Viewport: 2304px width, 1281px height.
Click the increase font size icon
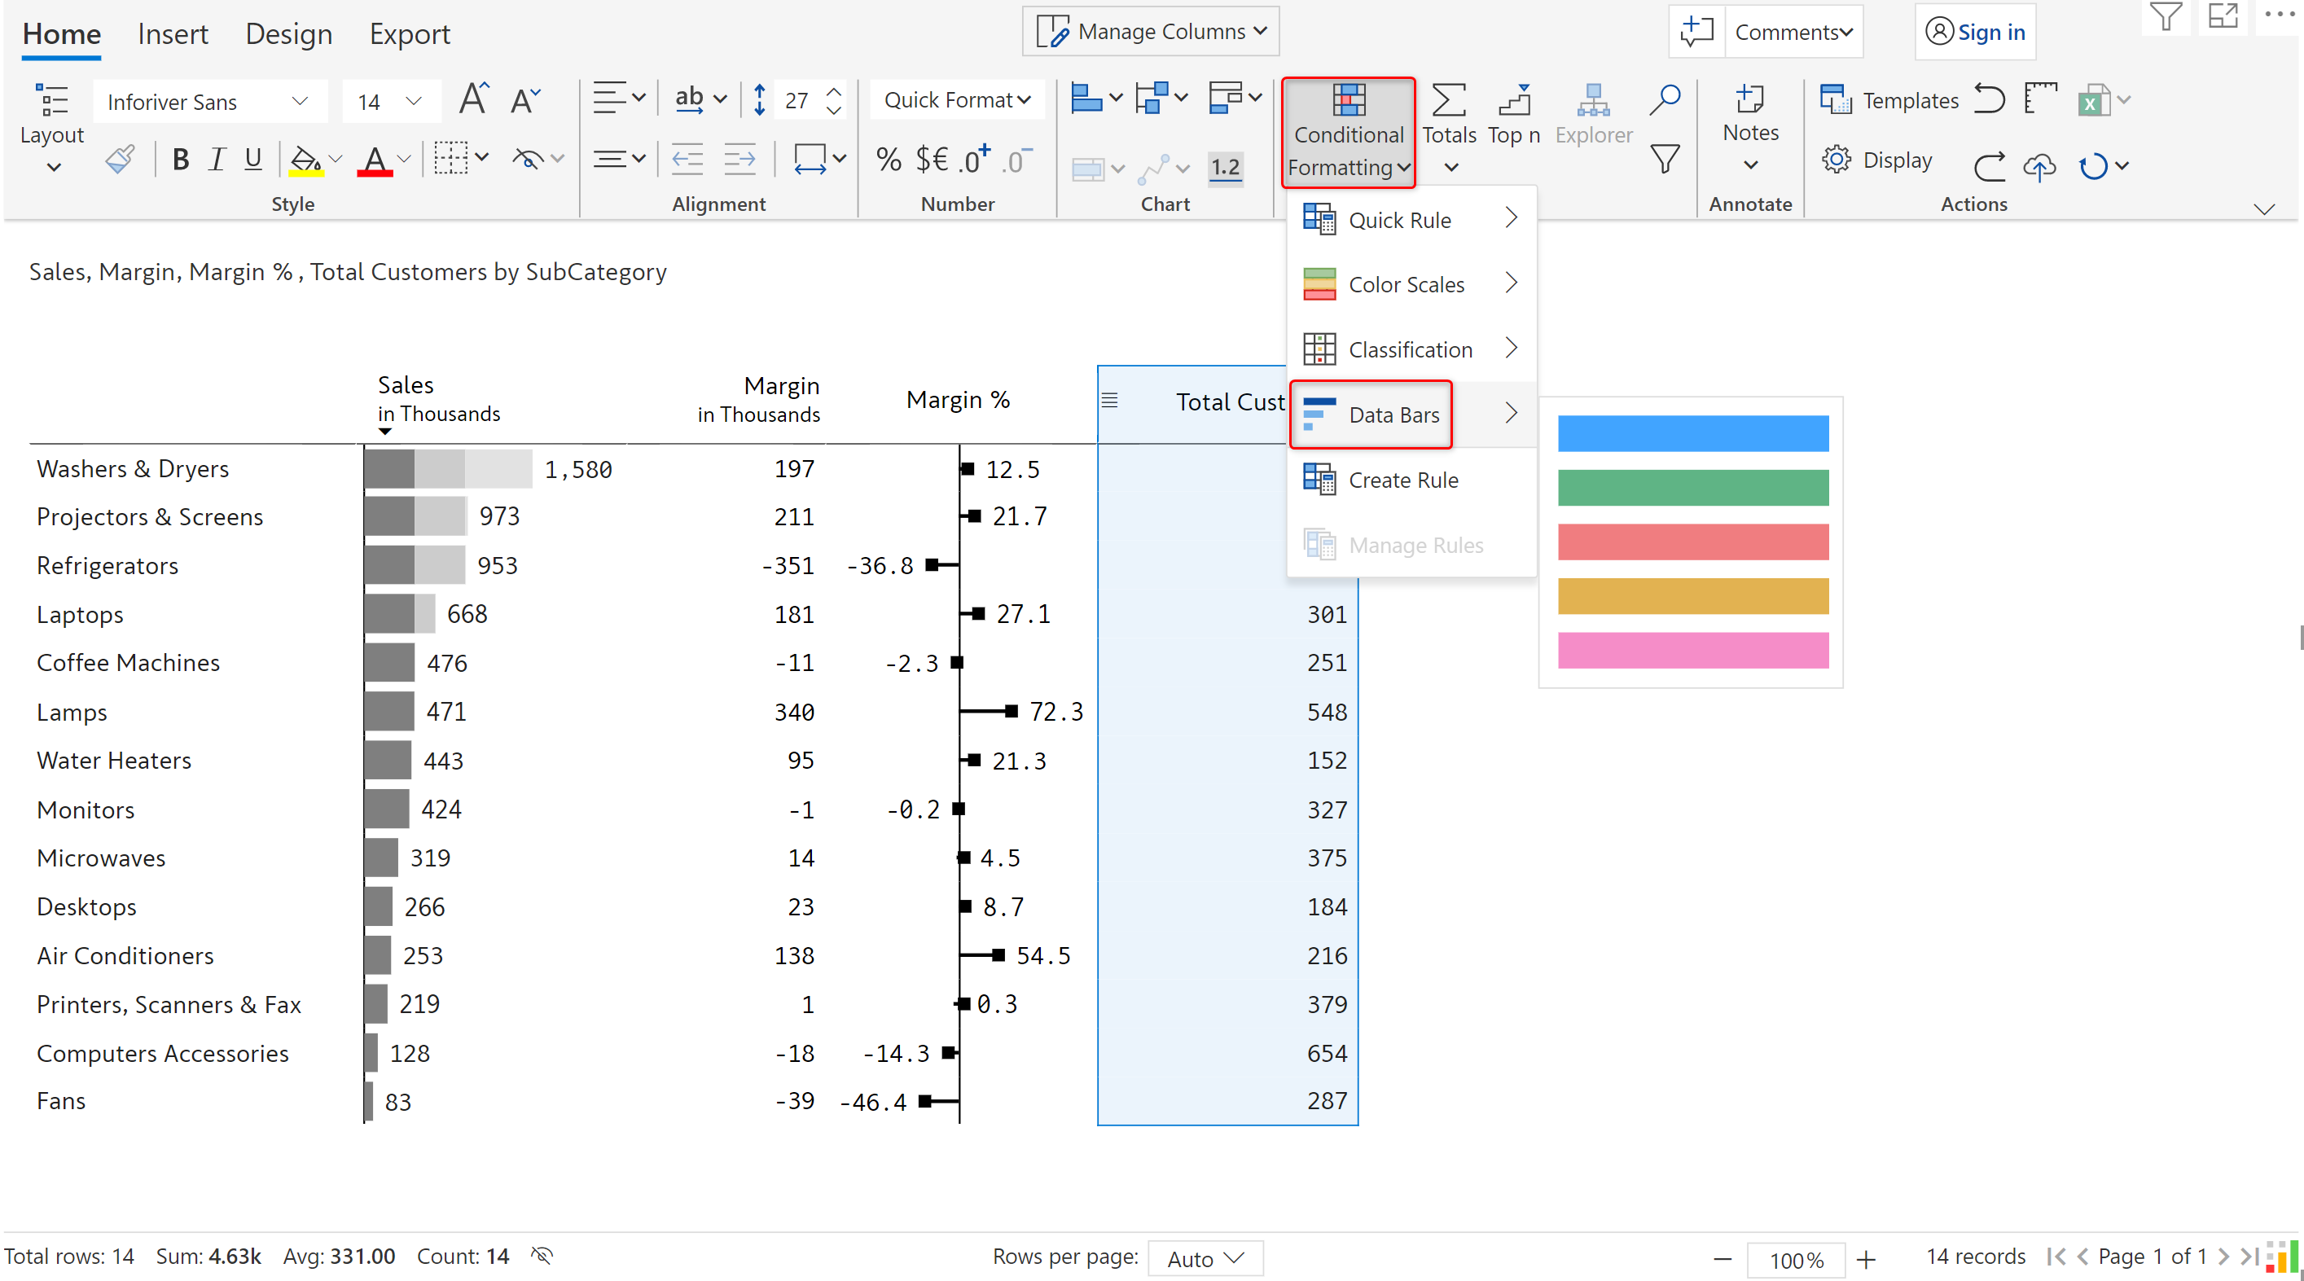pos(473,100)
